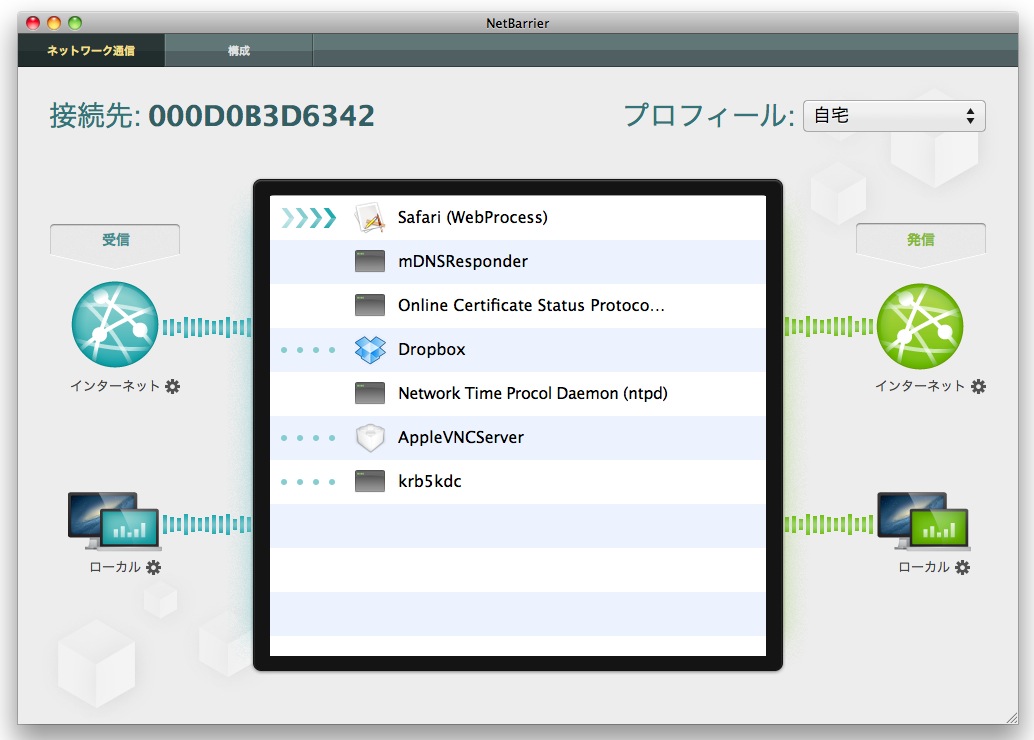Screen dimensions: 1034x740
Task: Click the incoming インターネット label
Action: [115, 386]
